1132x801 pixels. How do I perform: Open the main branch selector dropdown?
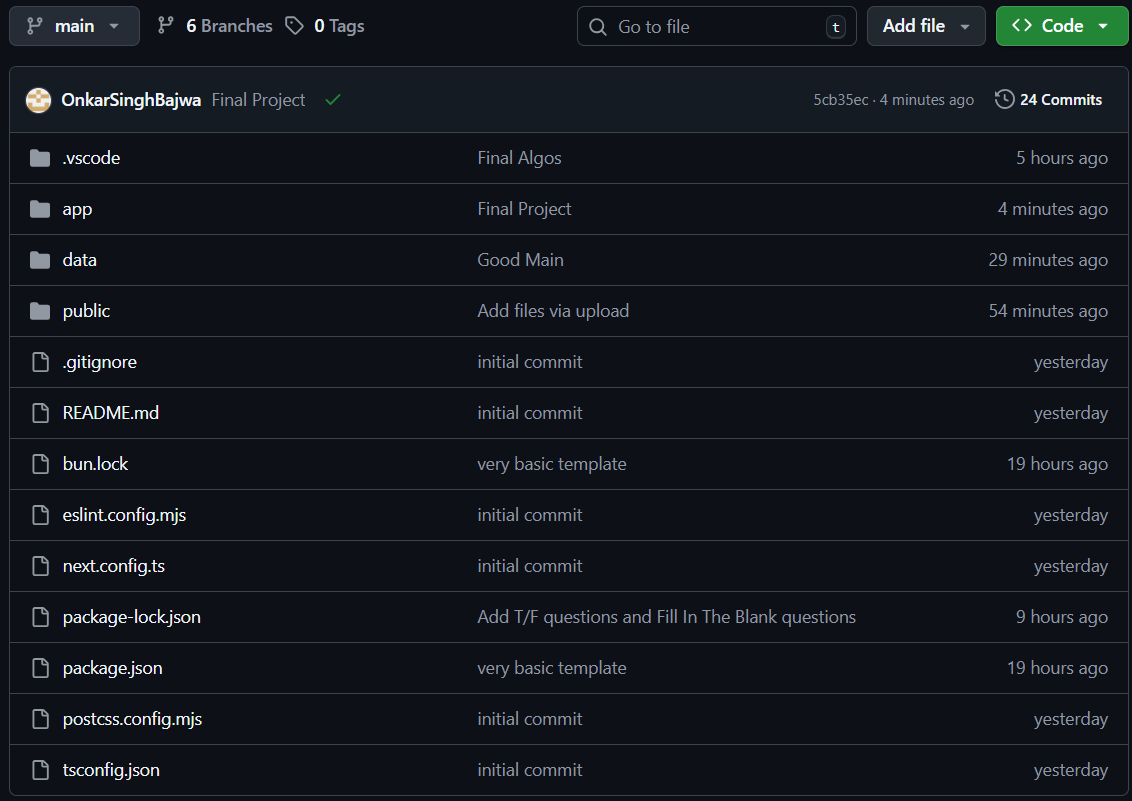[74, 26]
